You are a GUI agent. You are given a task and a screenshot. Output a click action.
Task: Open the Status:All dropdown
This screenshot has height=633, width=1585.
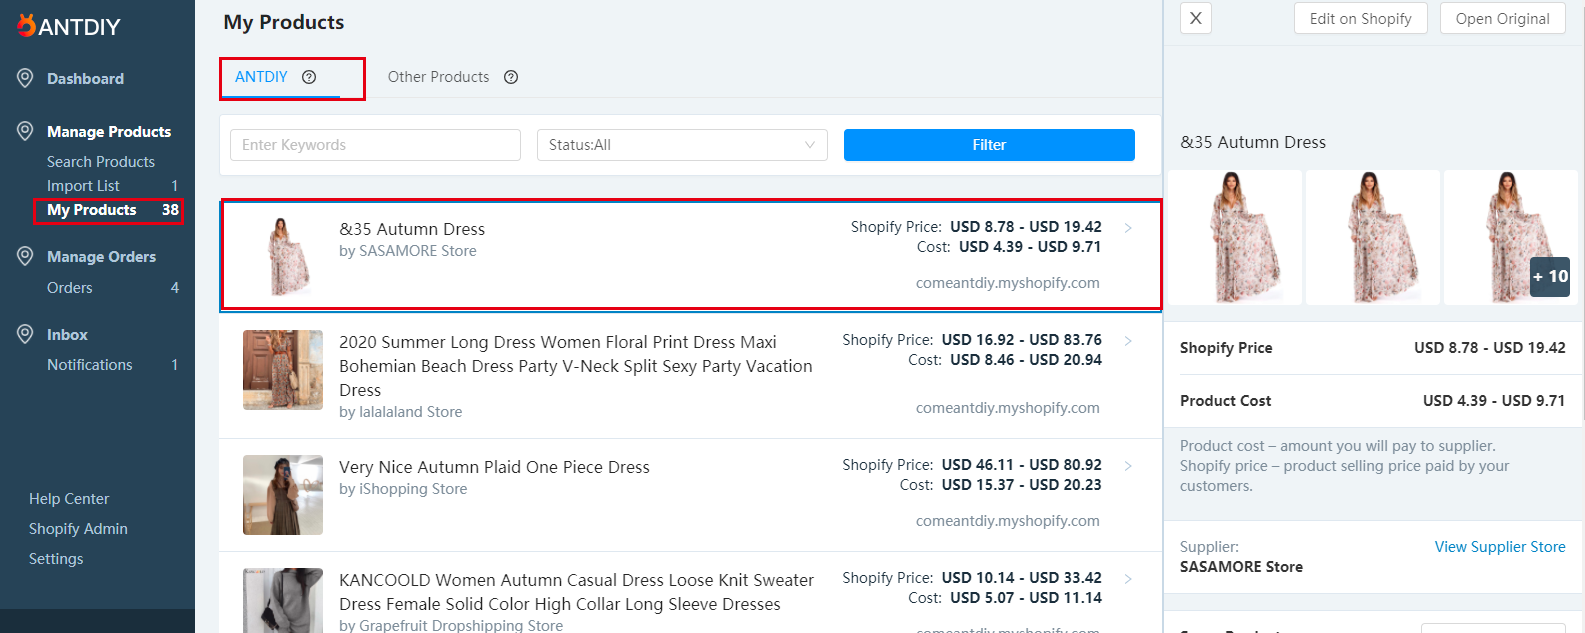click(x=682, y=145)
